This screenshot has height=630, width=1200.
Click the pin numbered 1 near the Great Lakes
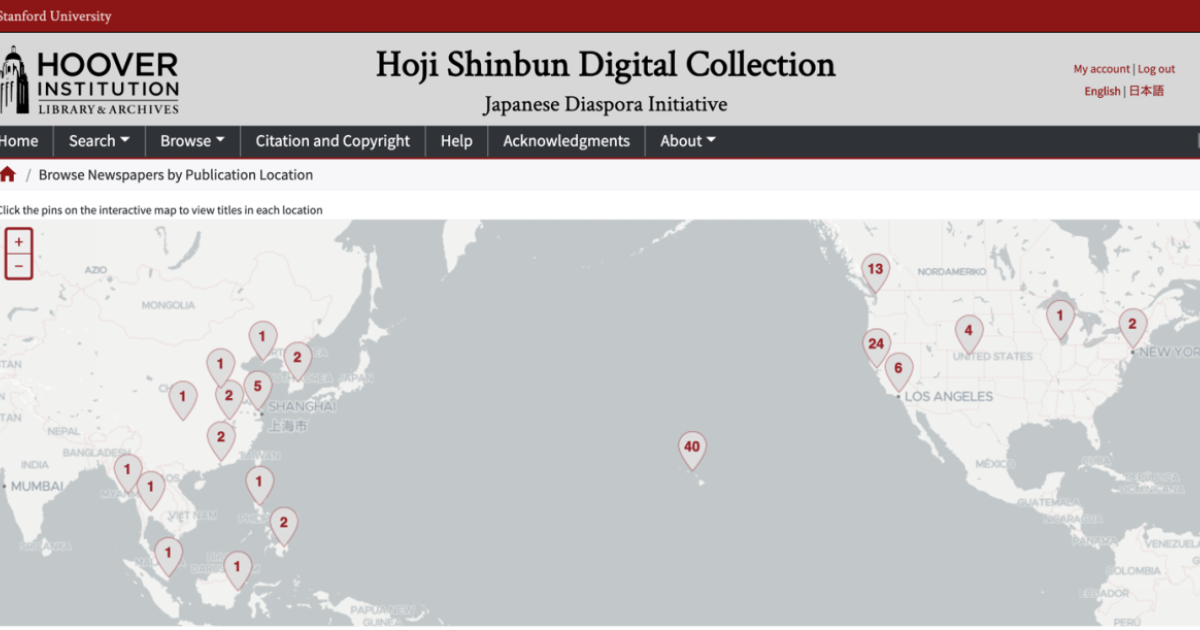coord(1060,321)
